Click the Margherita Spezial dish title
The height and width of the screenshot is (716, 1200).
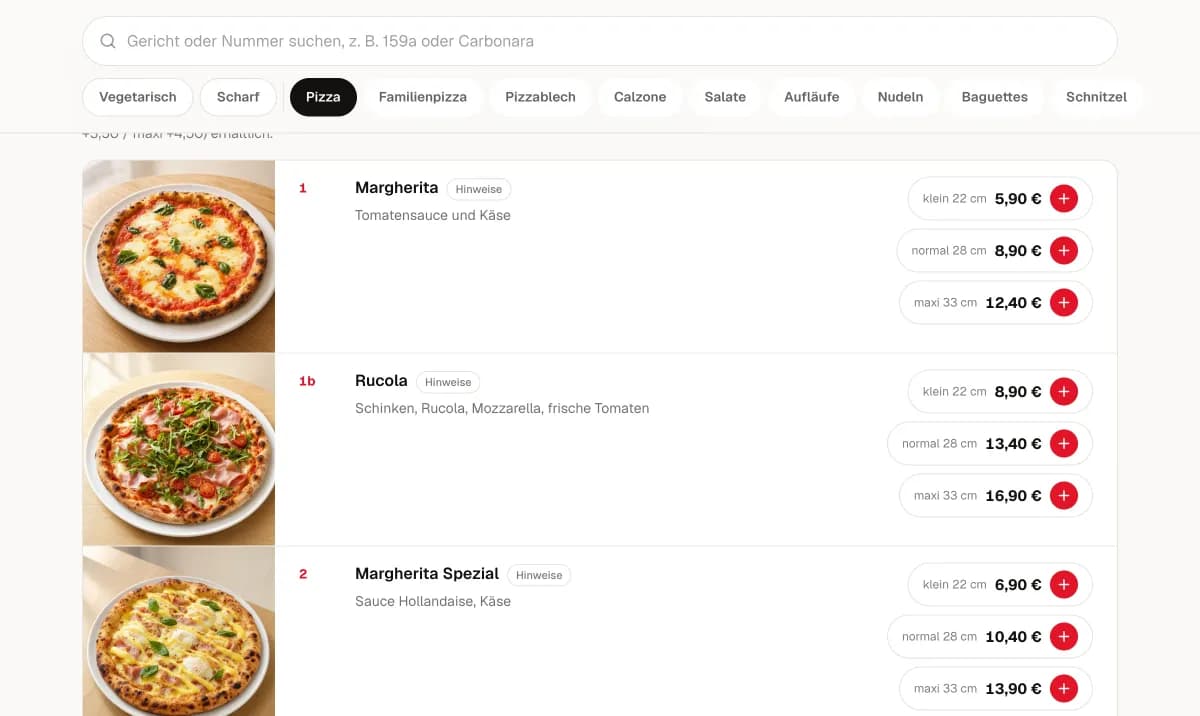(427, 574)
